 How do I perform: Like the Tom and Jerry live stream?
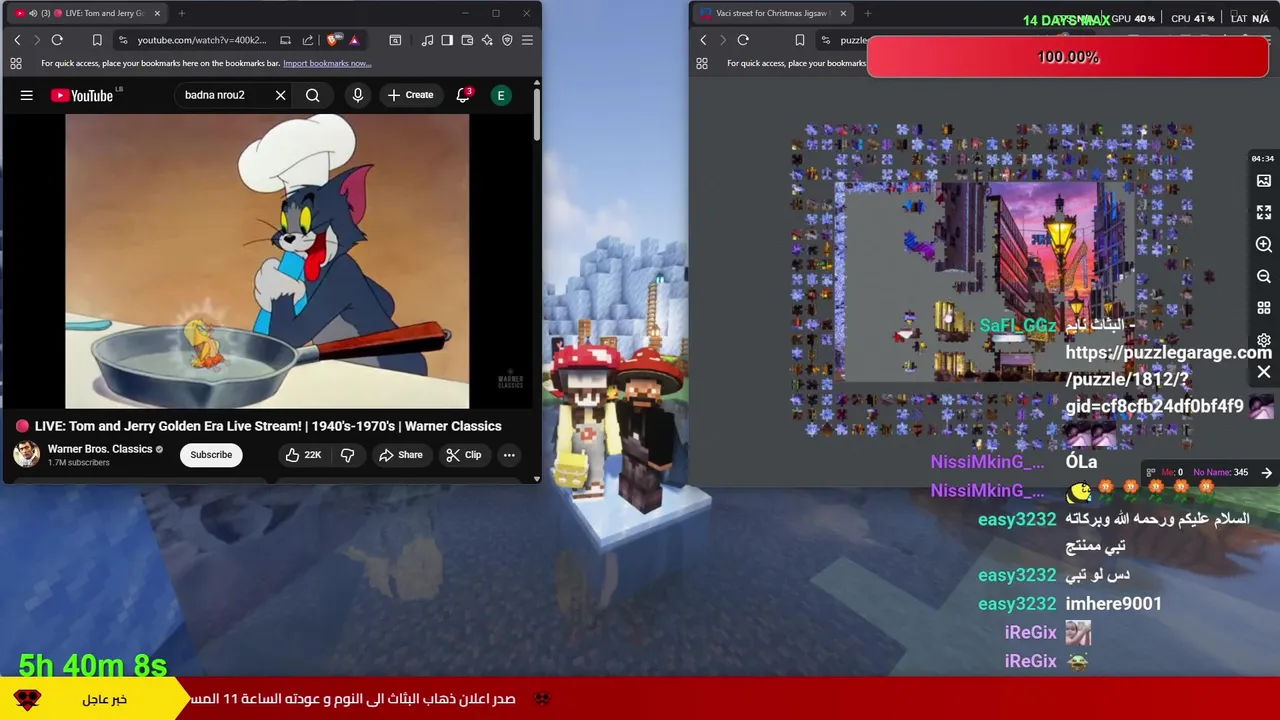(303, 455)
